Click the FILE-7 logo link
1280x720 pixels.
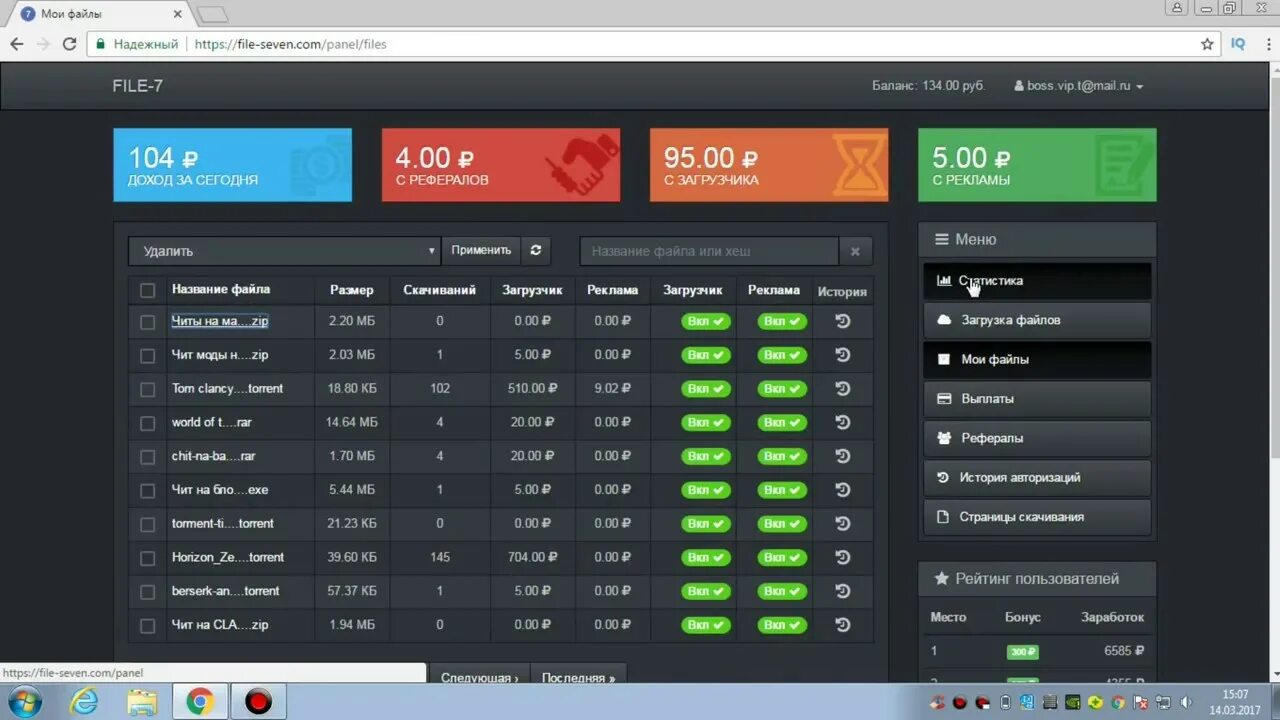point(138,86)
